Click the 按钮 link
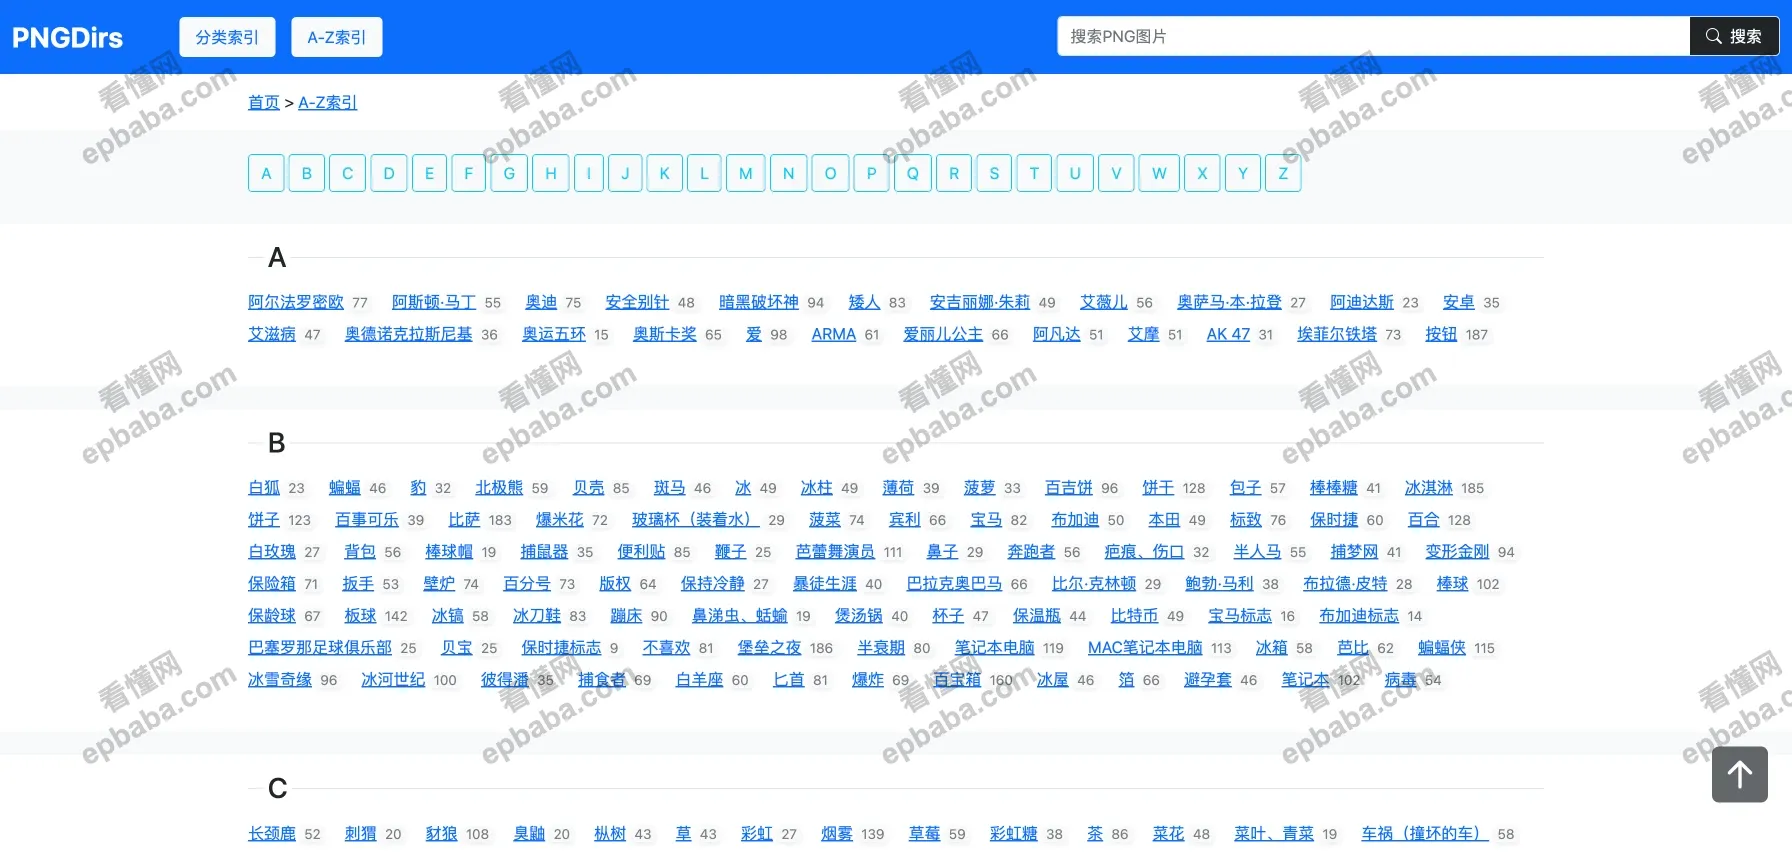1792x856 pixels. point(1441,334)
